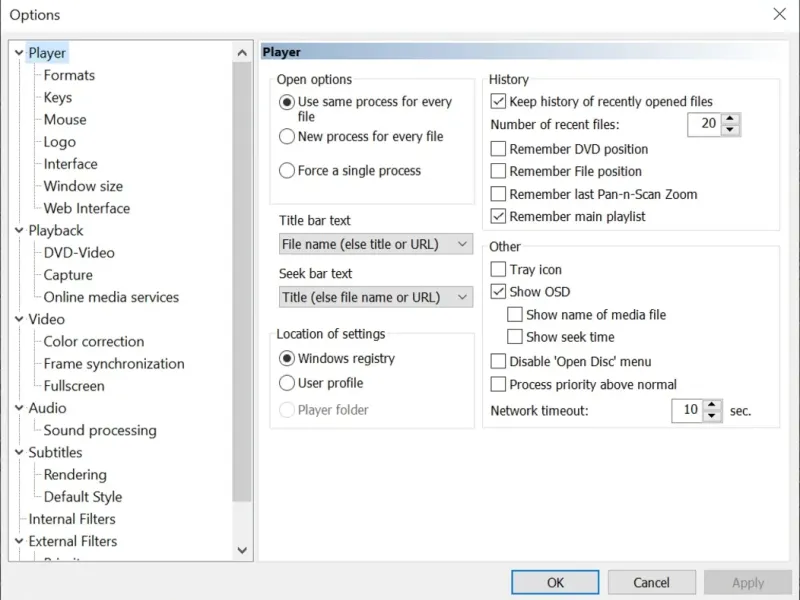Decrease number of recent files stepper
Screen dimensions: 800x600
[730, 130]
